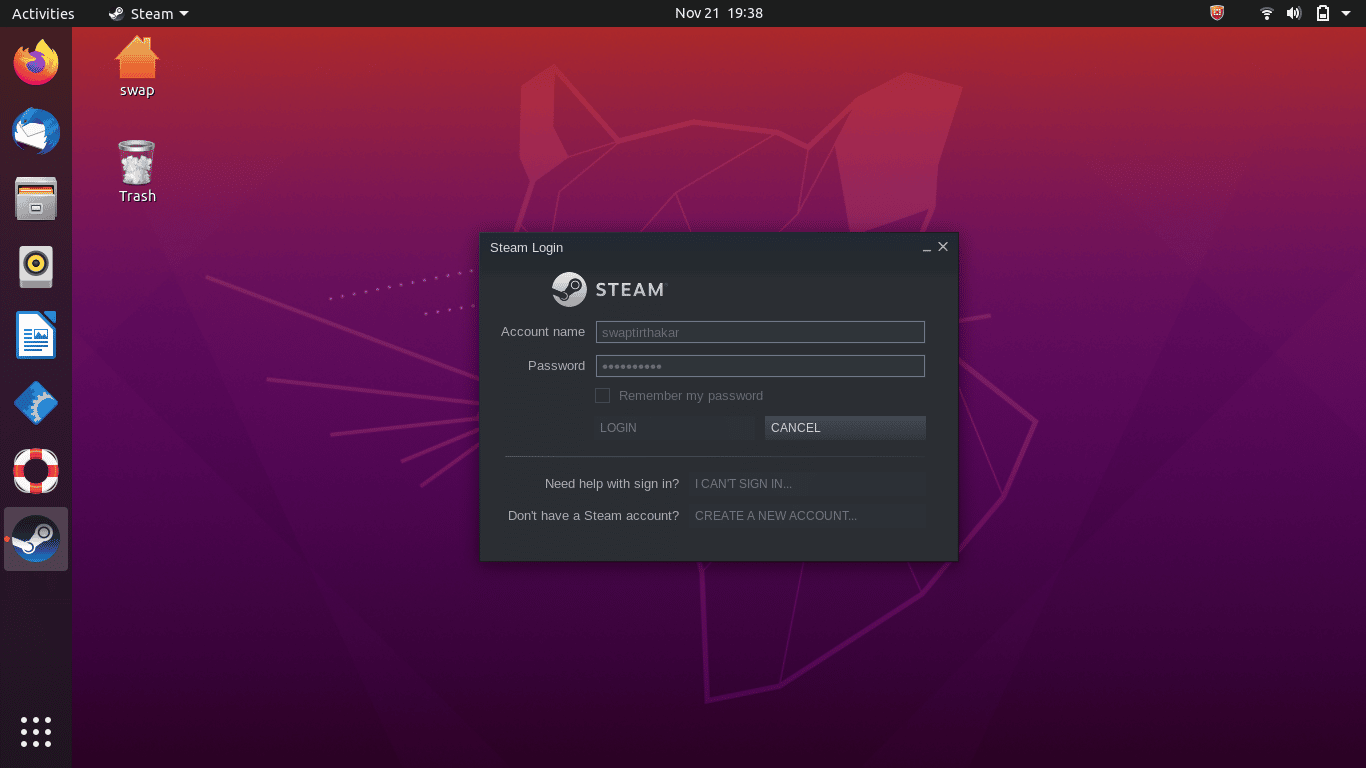Click the 'Need help with sign in?' text
The height and width of the screenshot is (768, 1366).
[x=612, y=484]
